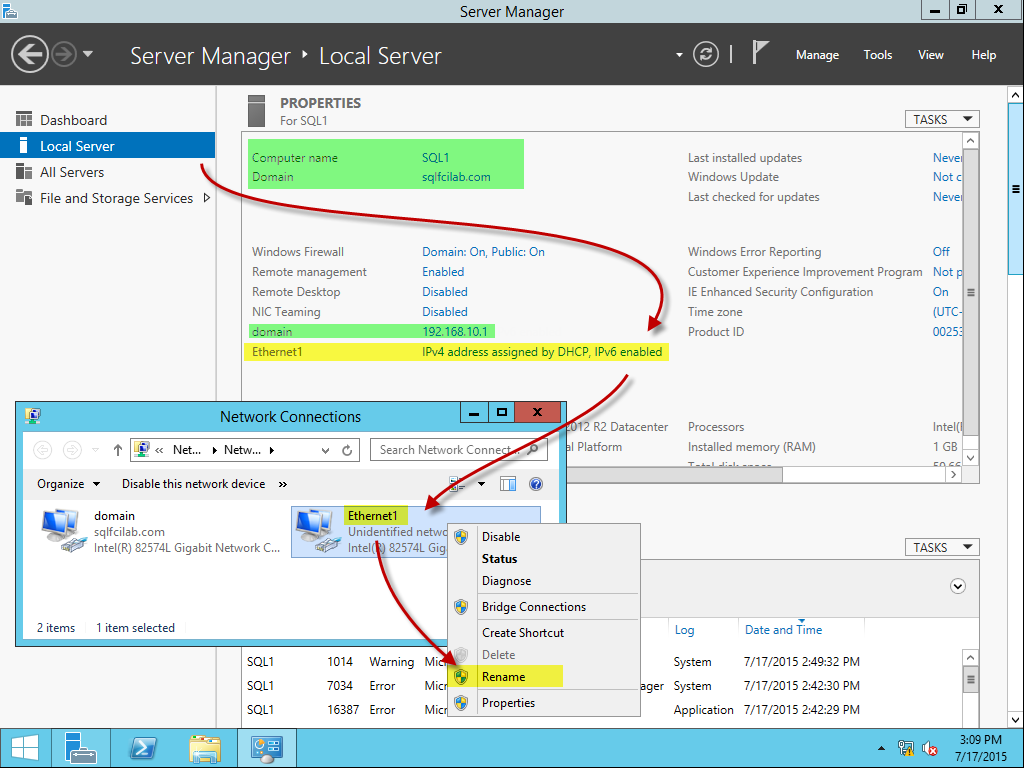
Task: Click the network tray icon with warning
Action: [x=906, y=748]
